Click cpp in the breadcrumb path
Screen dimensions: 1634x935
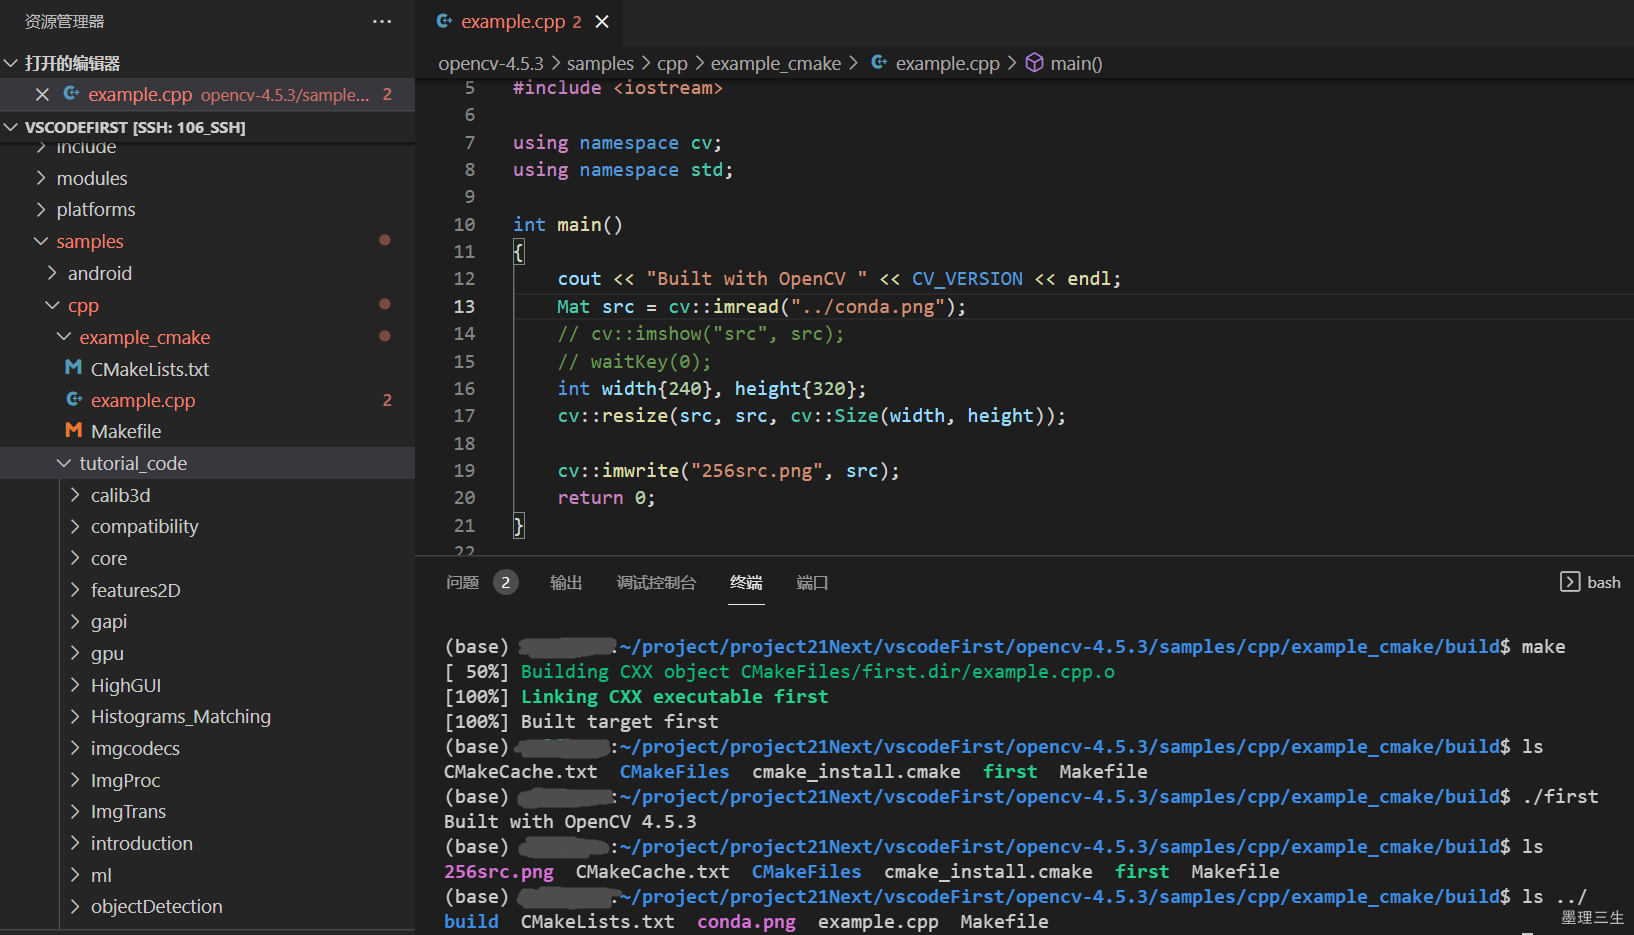point(672,63)
